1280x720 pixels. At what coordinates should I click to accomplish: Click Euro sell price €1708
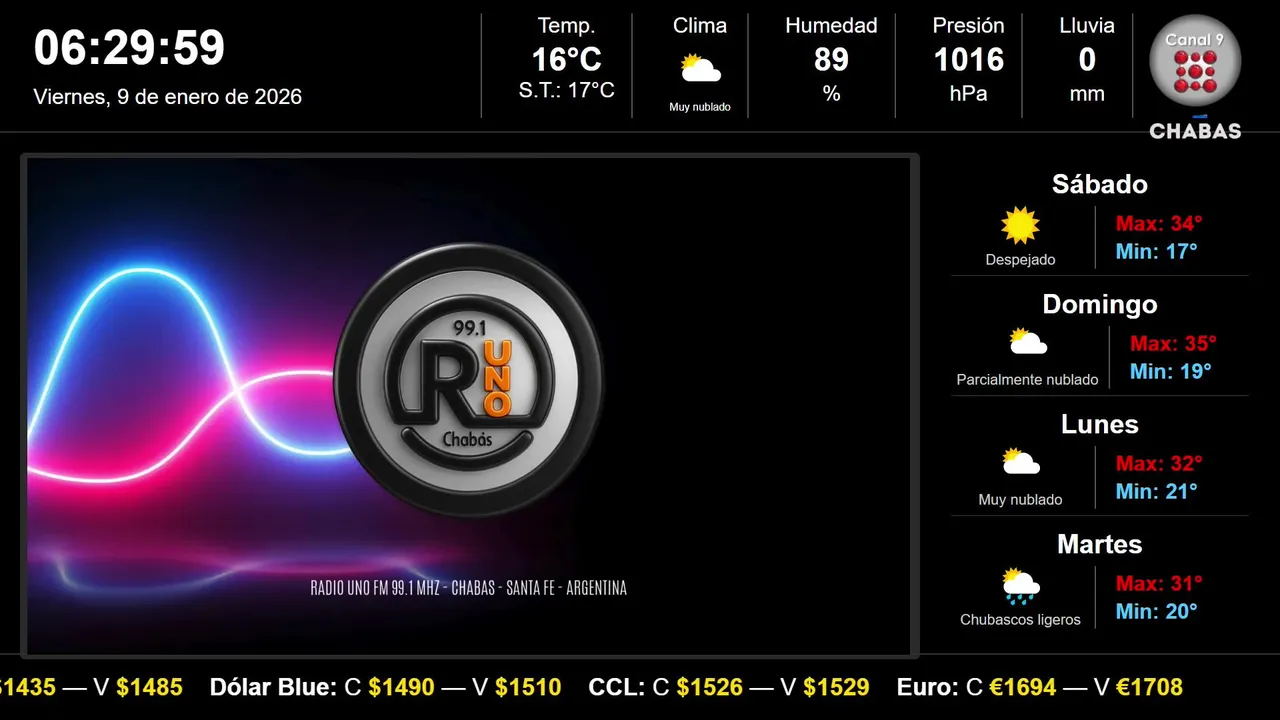pyautogui.click(x=1149, y=687)
